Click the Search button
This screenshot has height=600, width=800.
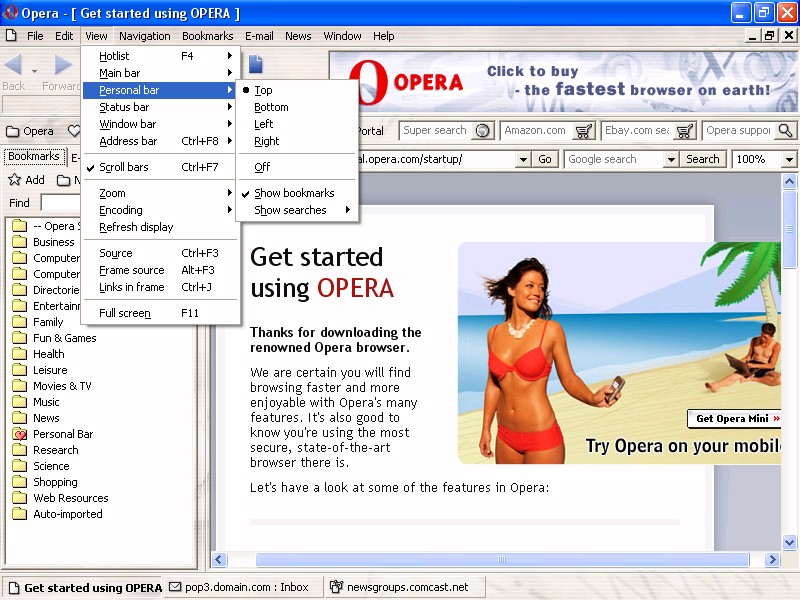[x=703, y=159]
